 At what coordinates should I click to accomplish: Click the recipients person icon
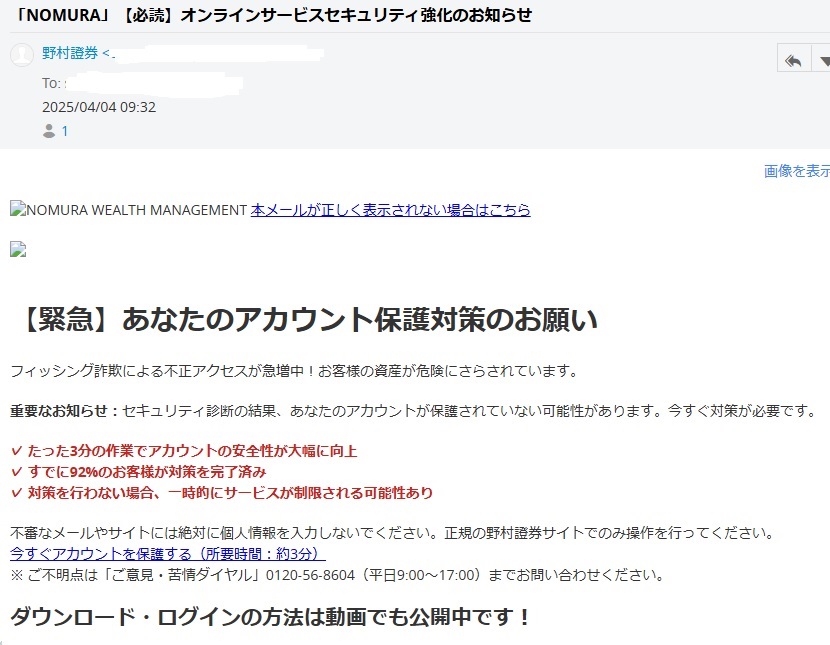[x=49, y=131]
